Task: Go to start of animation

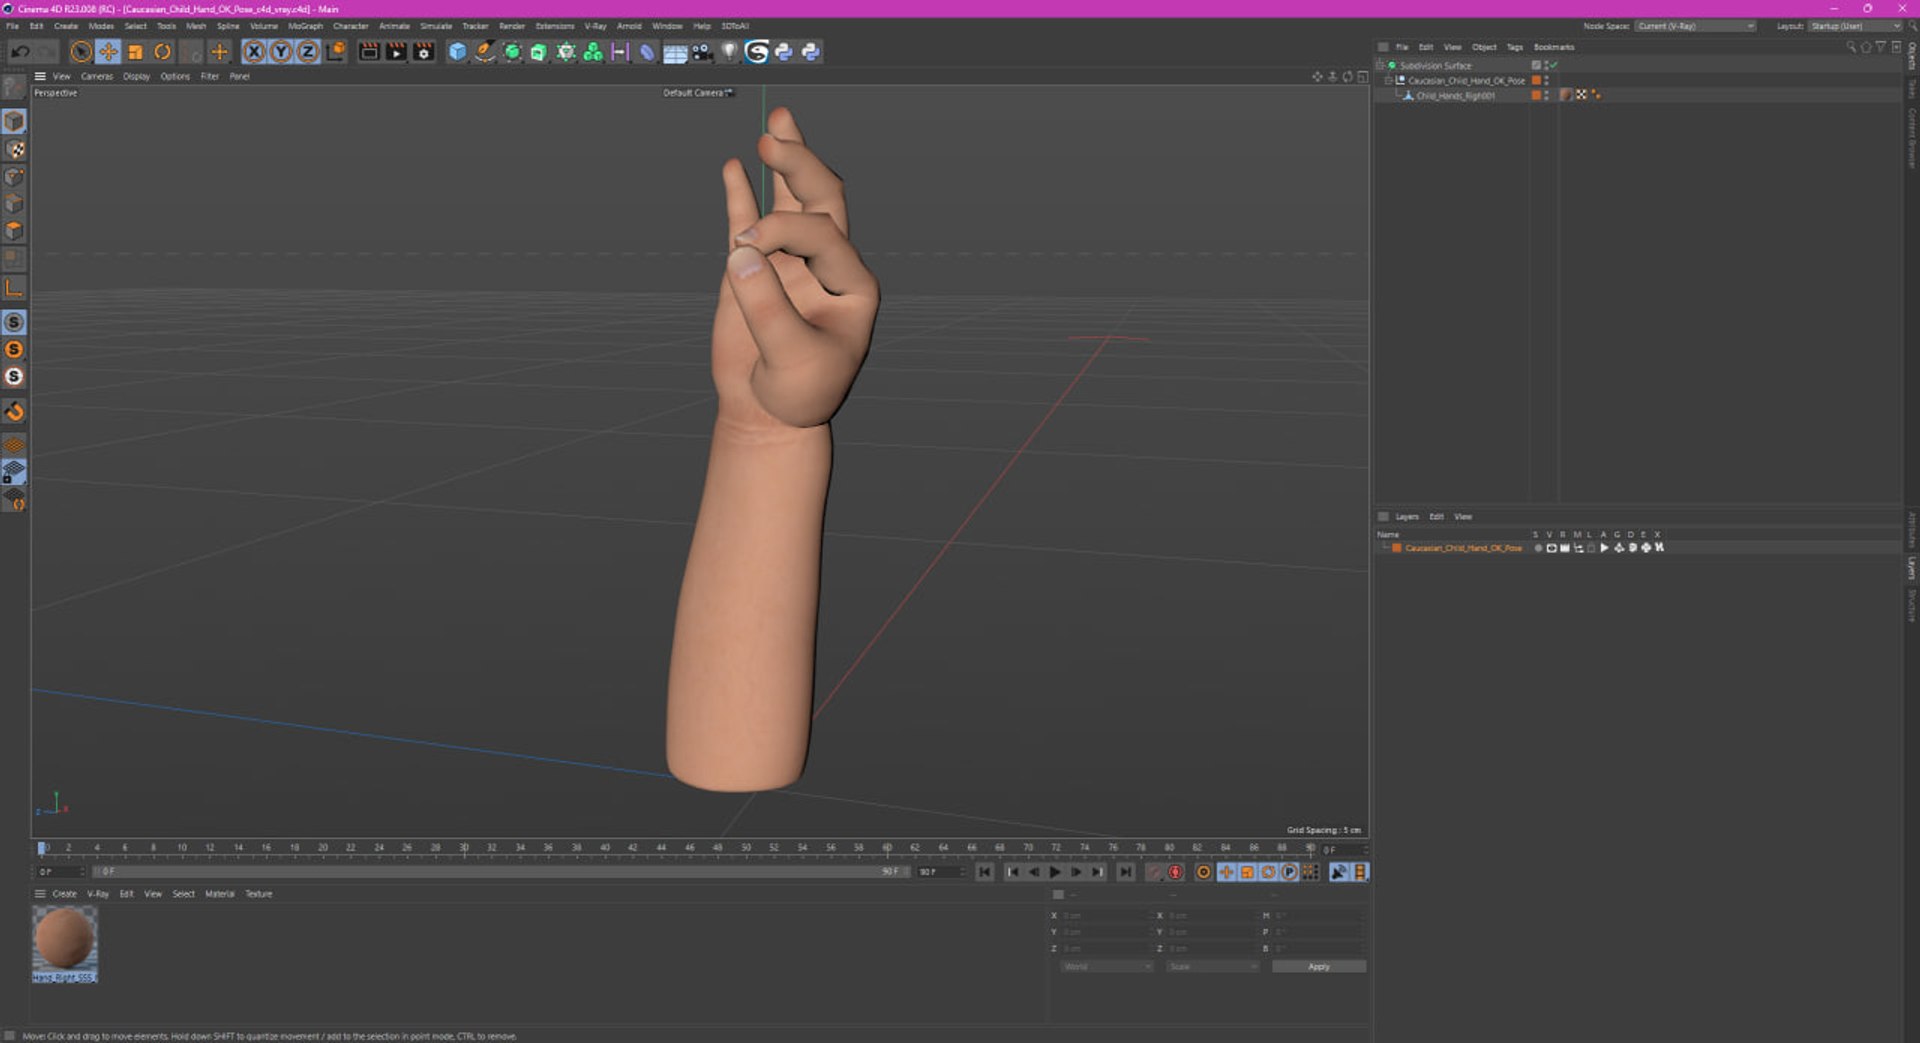Action: (985, 872)
